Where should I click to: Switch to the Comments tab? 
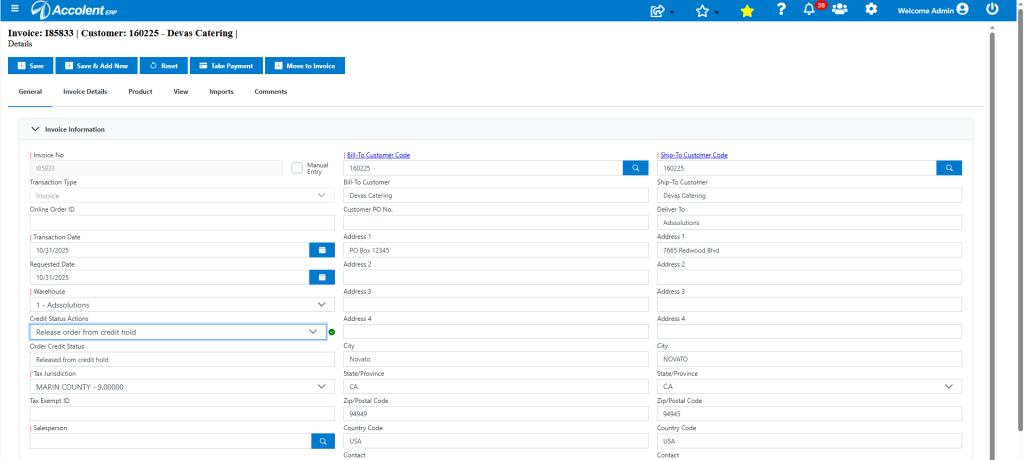tap(270, 91)
